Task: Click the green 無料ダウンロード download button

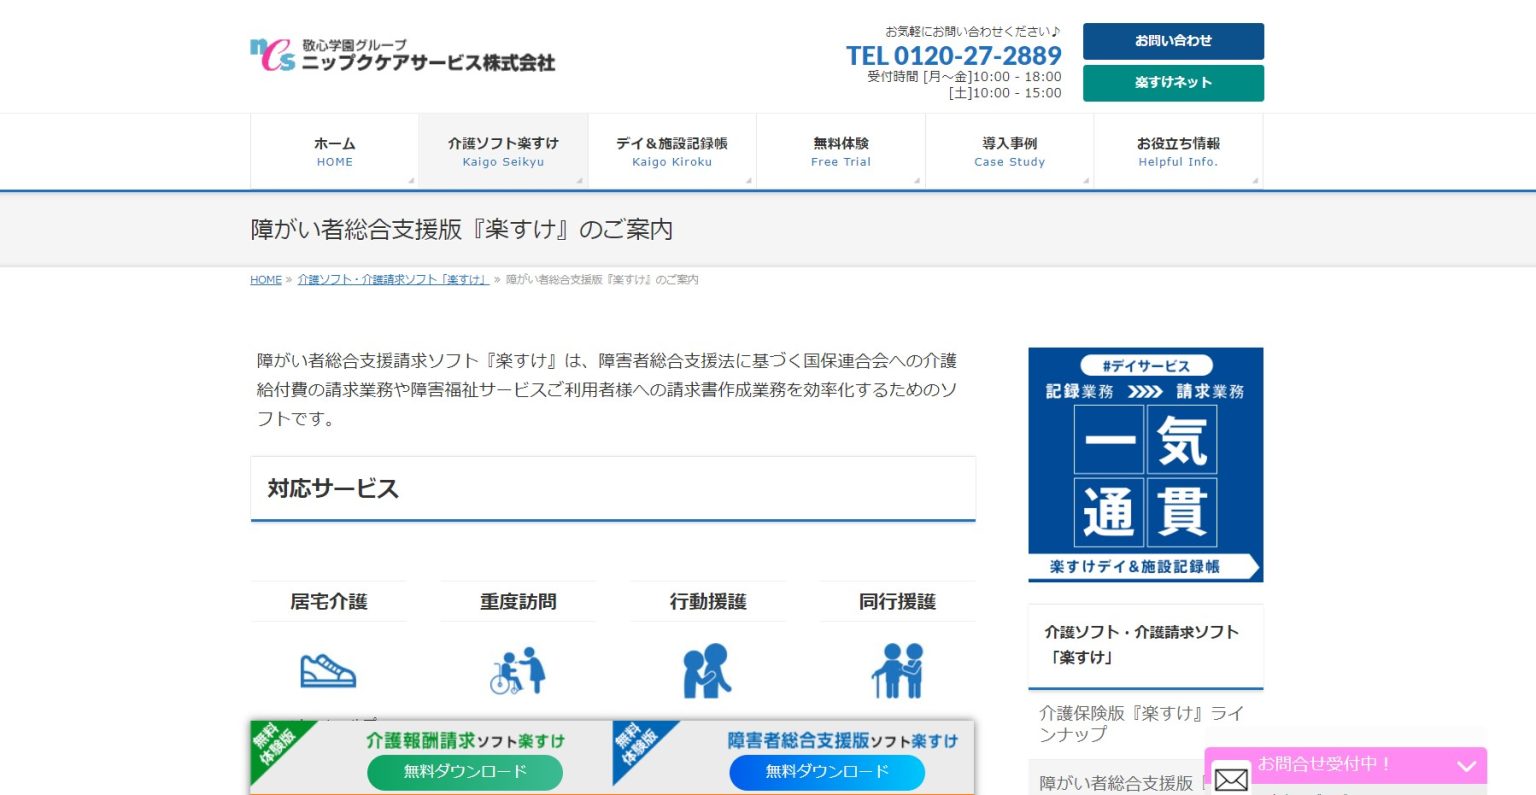Action: (x=465, y=772)
